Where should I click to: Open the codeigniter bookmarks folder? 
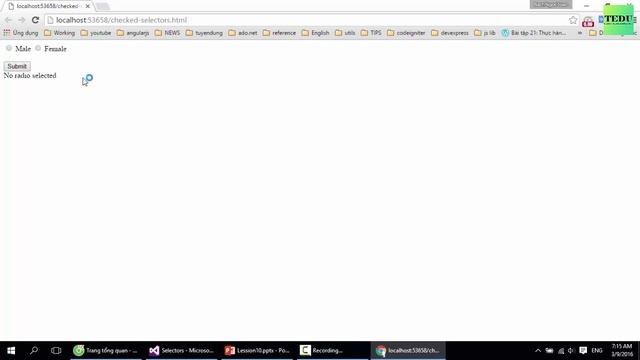point(406,33)
